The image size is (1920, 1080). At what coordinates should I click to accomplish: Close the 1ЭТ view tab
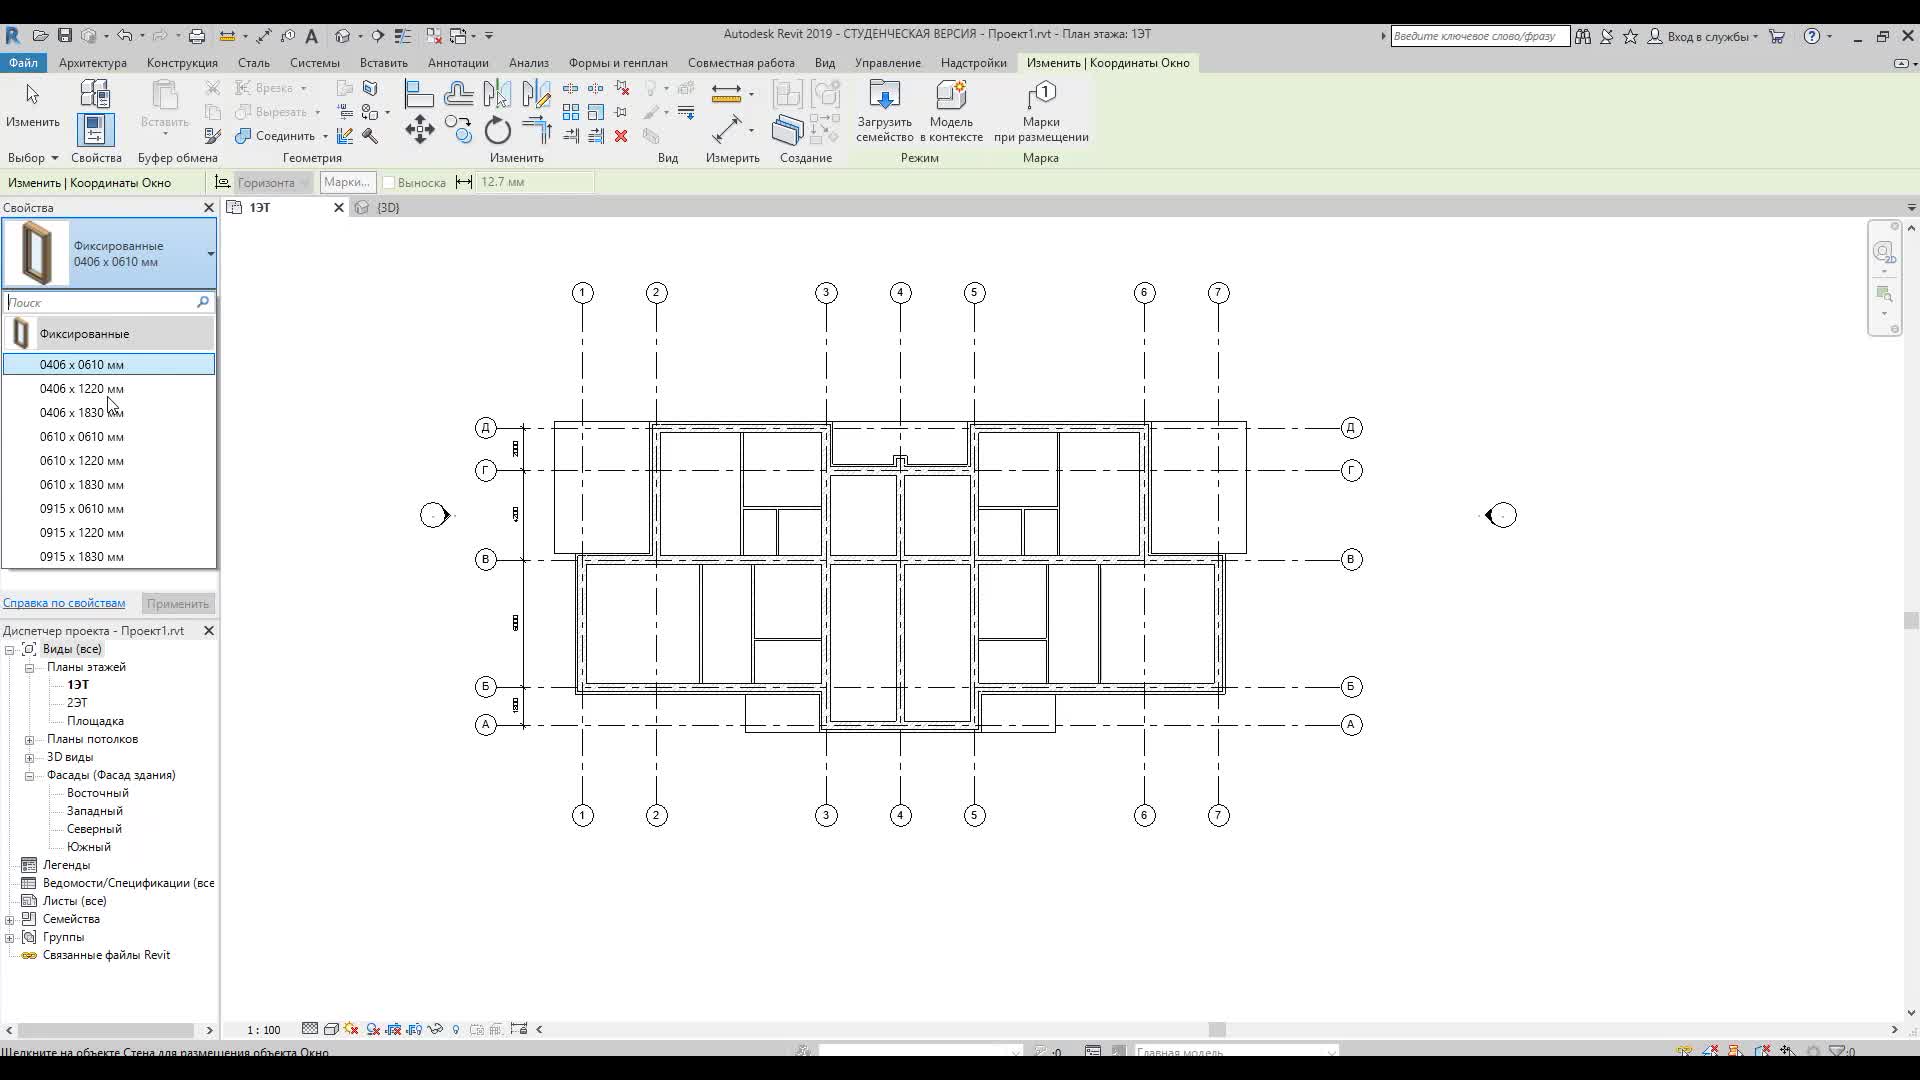pos(338,208)
